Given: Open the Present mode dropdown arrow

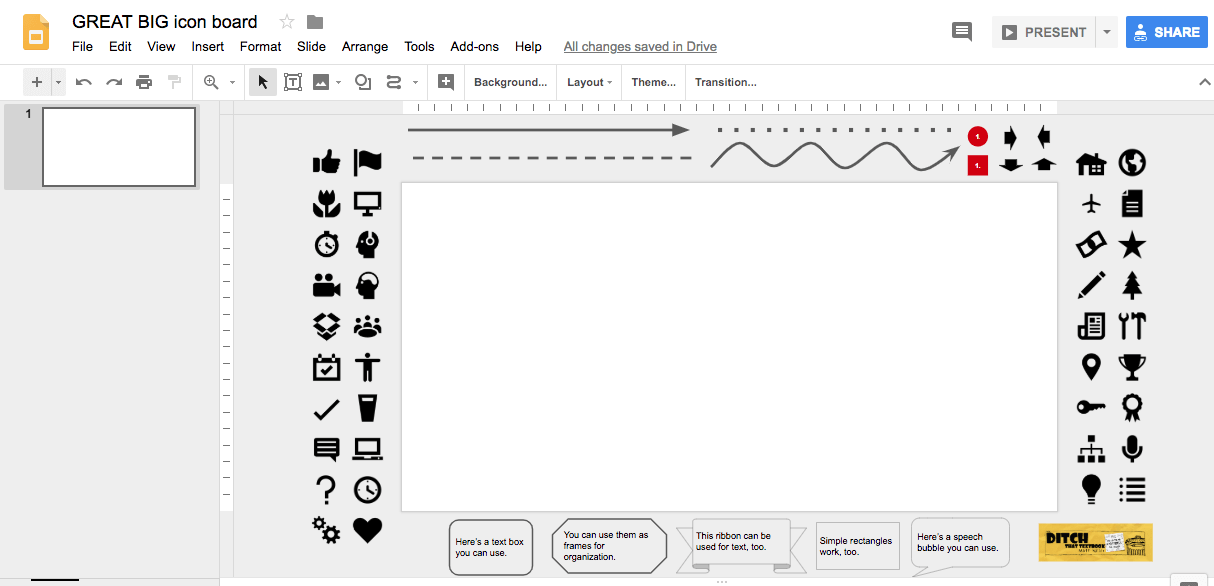Looking at the screenshot, I should pos(1106,31).
